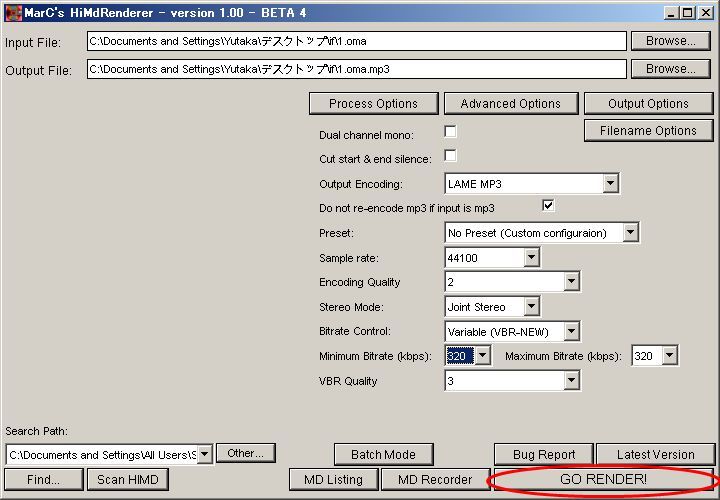Click the Input File path field

click(x=356, y=41)
